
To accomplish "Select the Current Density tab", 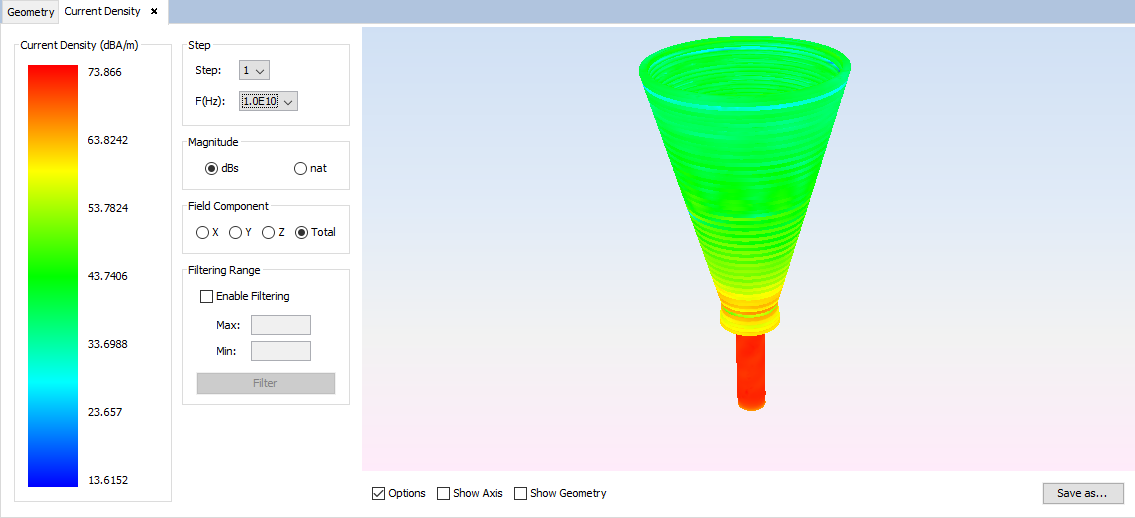I will point(102,12).
